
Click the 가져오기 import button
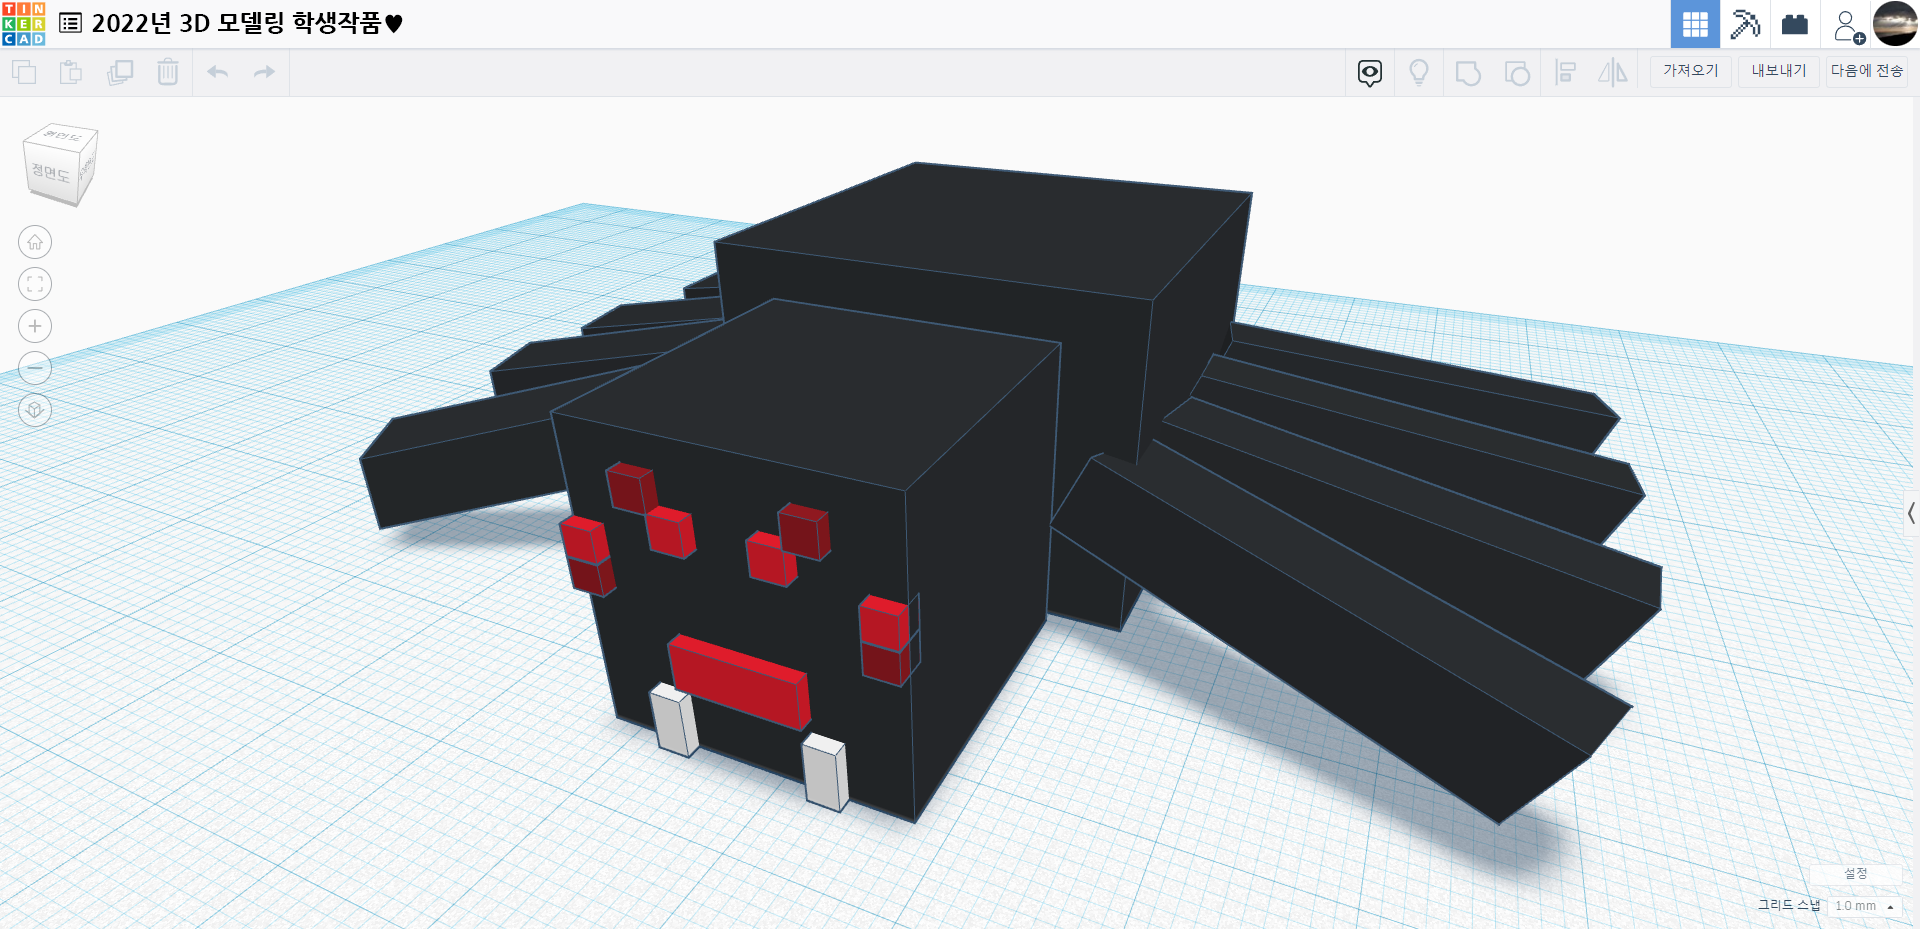click(x=1690, y=71)
